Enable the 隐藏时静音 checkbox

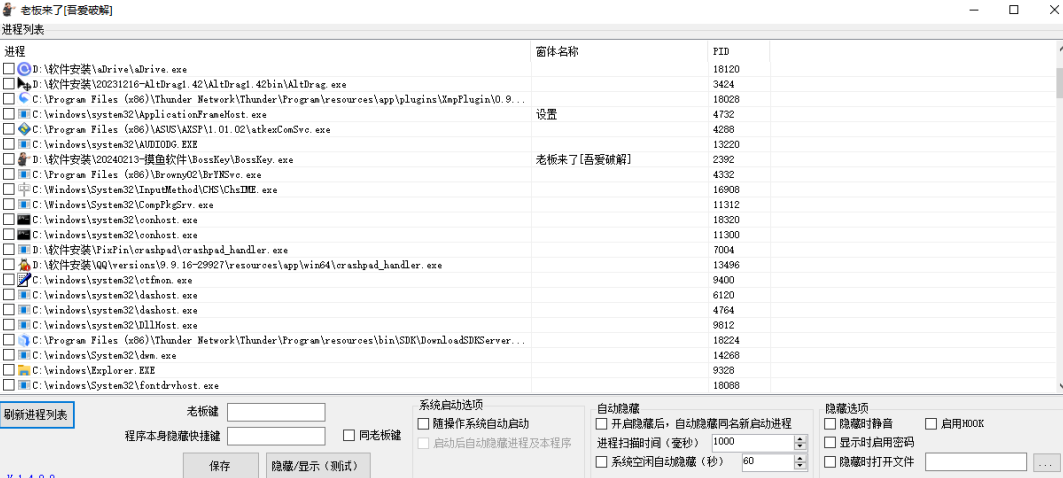pyautogui.click(x=830, y=424)
